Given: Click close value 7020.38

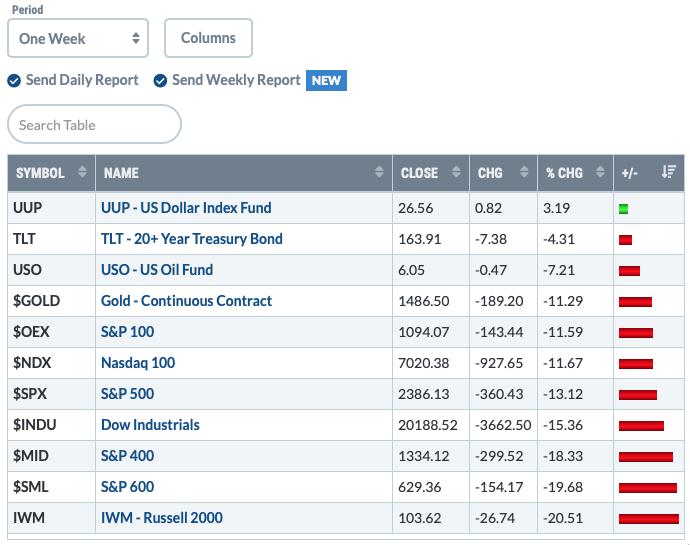Looking at the screenshot, I should [x=423, y=363].
